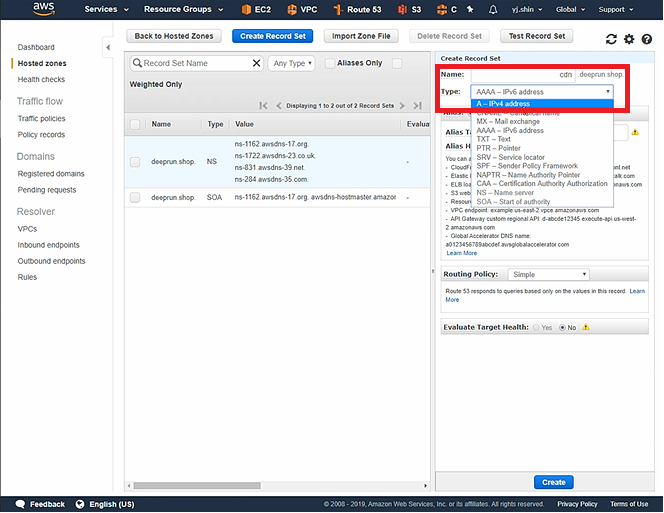Screen dimensions: 664x513
Task: Click Create Record Set button
Action: 272,36
